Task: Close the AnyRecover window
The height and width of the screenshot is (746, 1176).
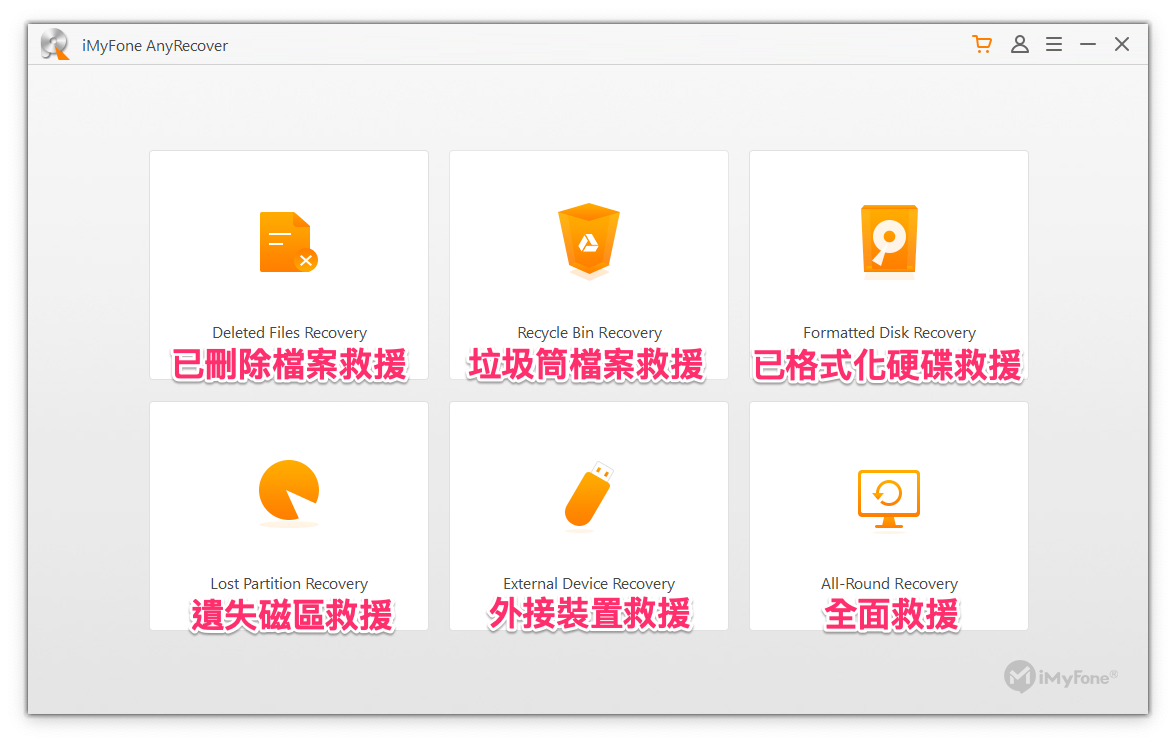Action: (x=1122, y=44)
